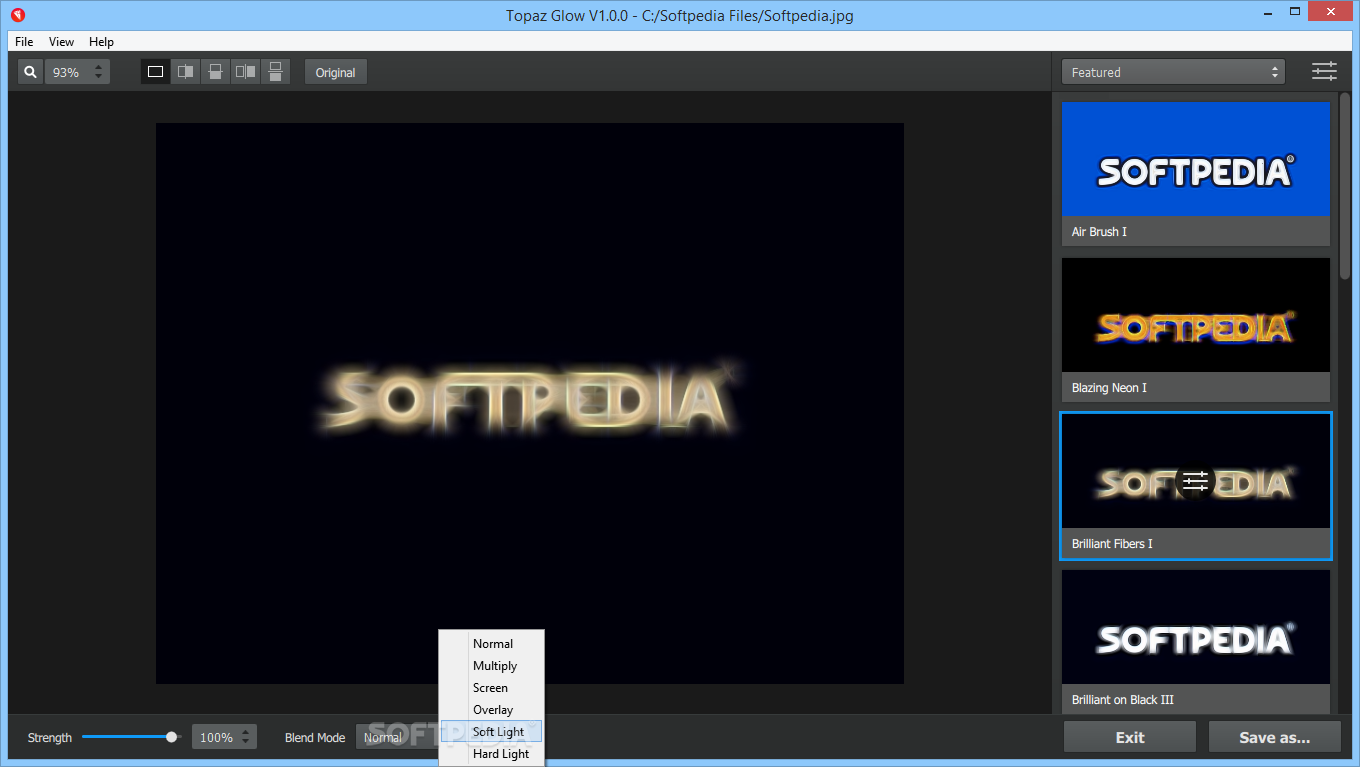The image size is (1360, 767).
Task: Choose Screen blend mode
Action: click(492, 688)
